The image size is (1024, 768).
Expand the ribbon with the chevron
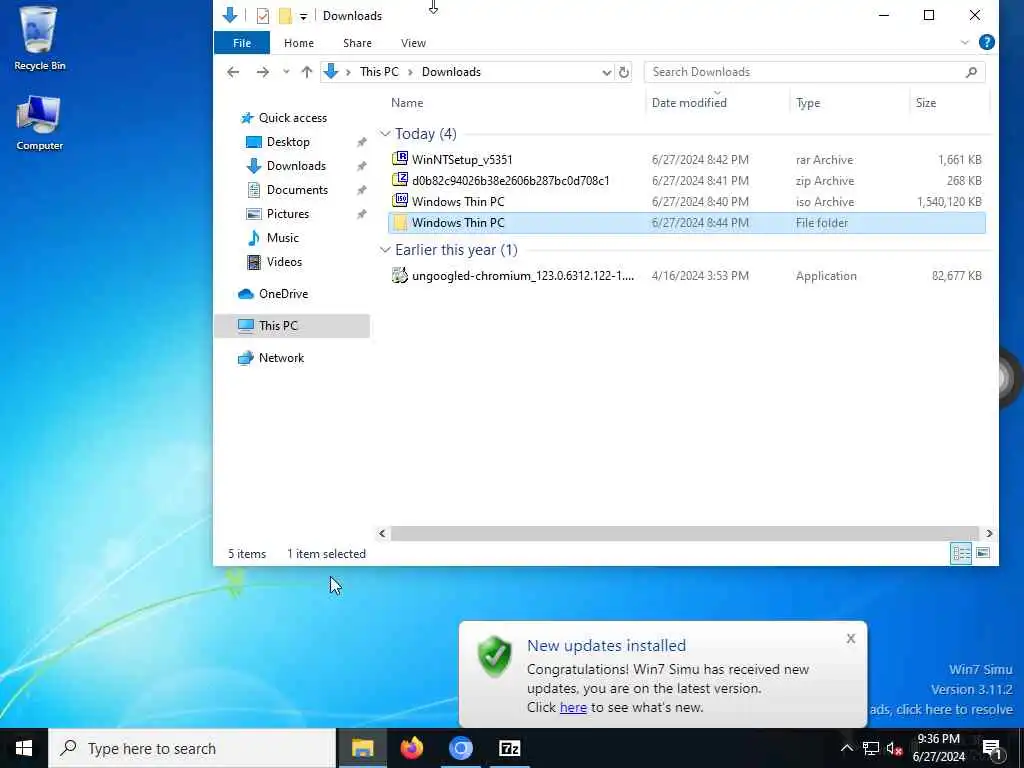coord(965,42)
